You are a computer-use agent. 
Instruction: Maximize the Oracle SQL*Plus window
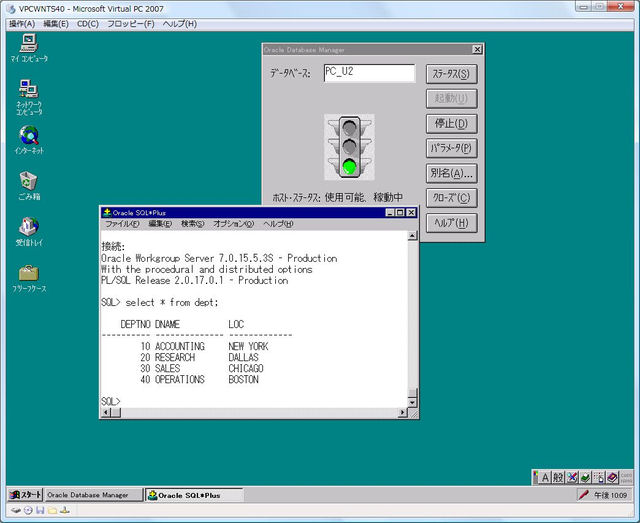400,212
